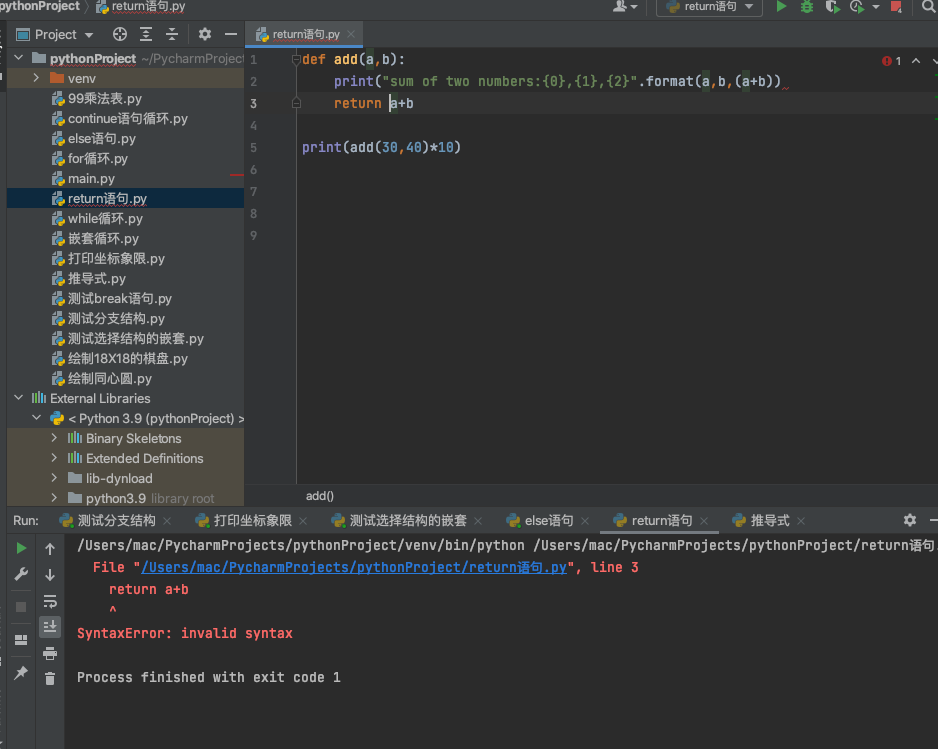Open 99乘法表.py in Project tree
The width and height of the screenshot is (938, 749).
pos(105,98)
